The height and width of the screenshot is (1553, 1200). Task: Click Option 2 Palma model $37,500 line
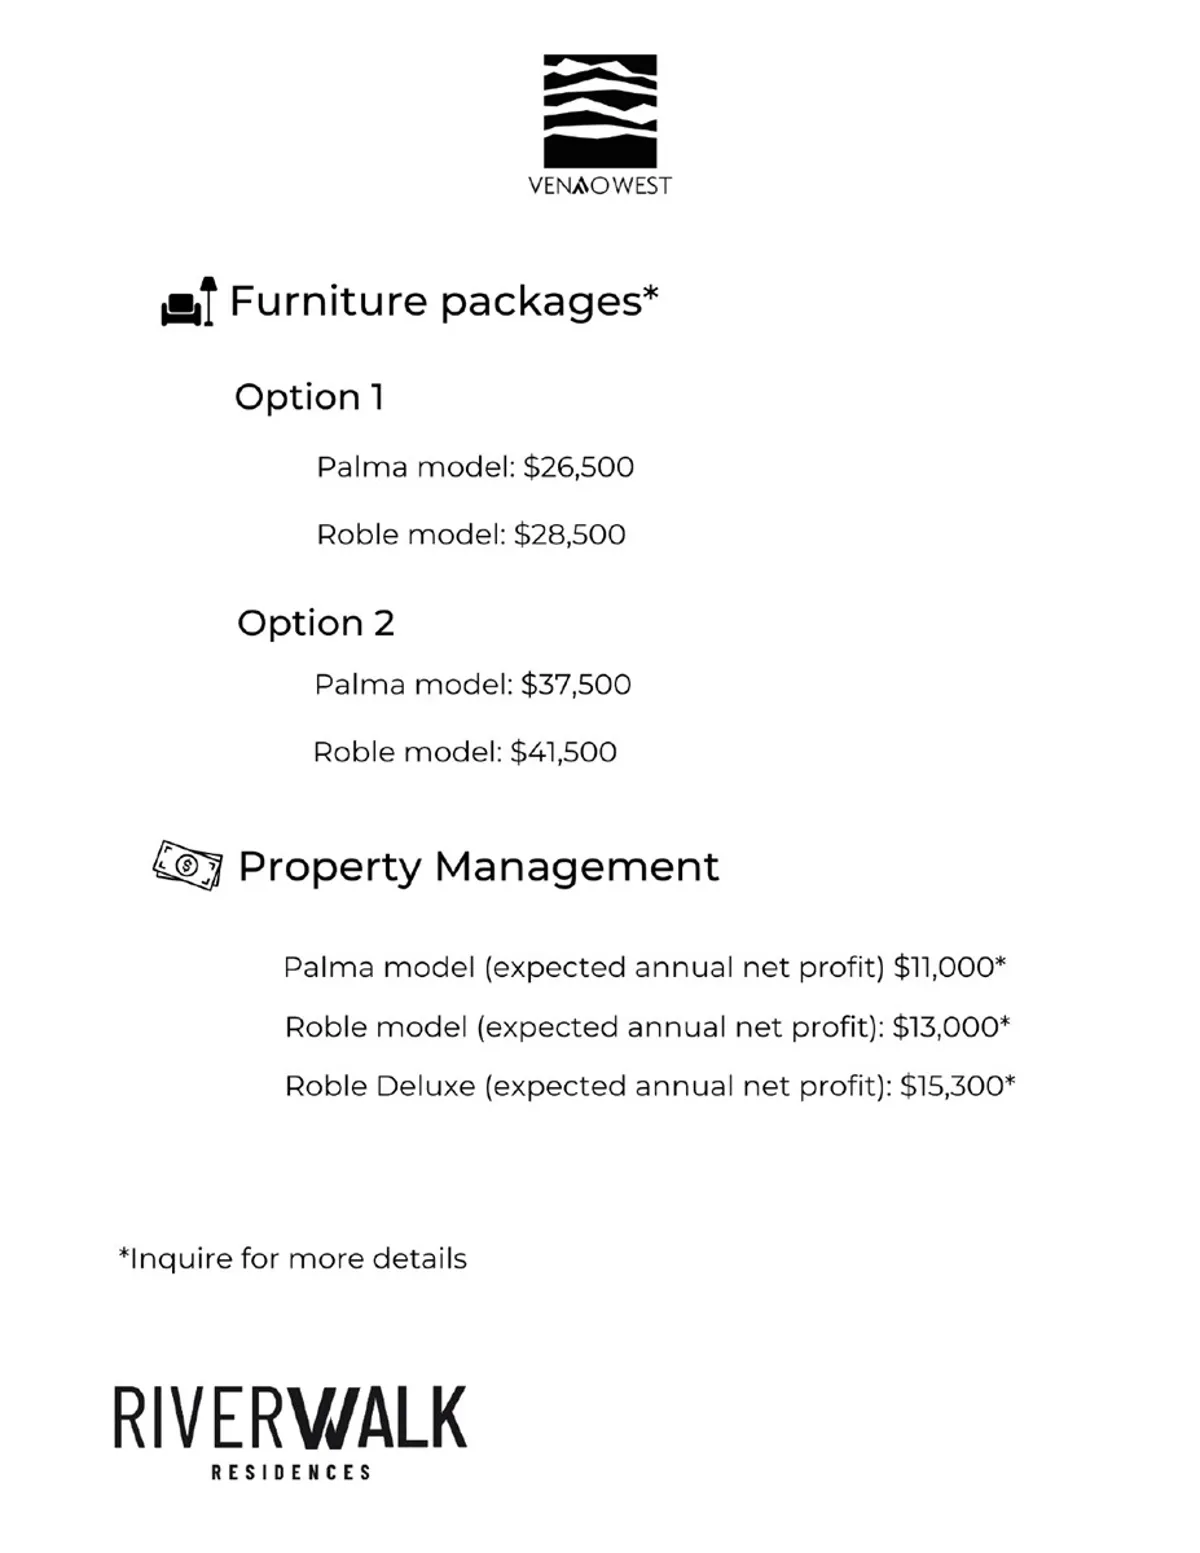coord(473,685)
